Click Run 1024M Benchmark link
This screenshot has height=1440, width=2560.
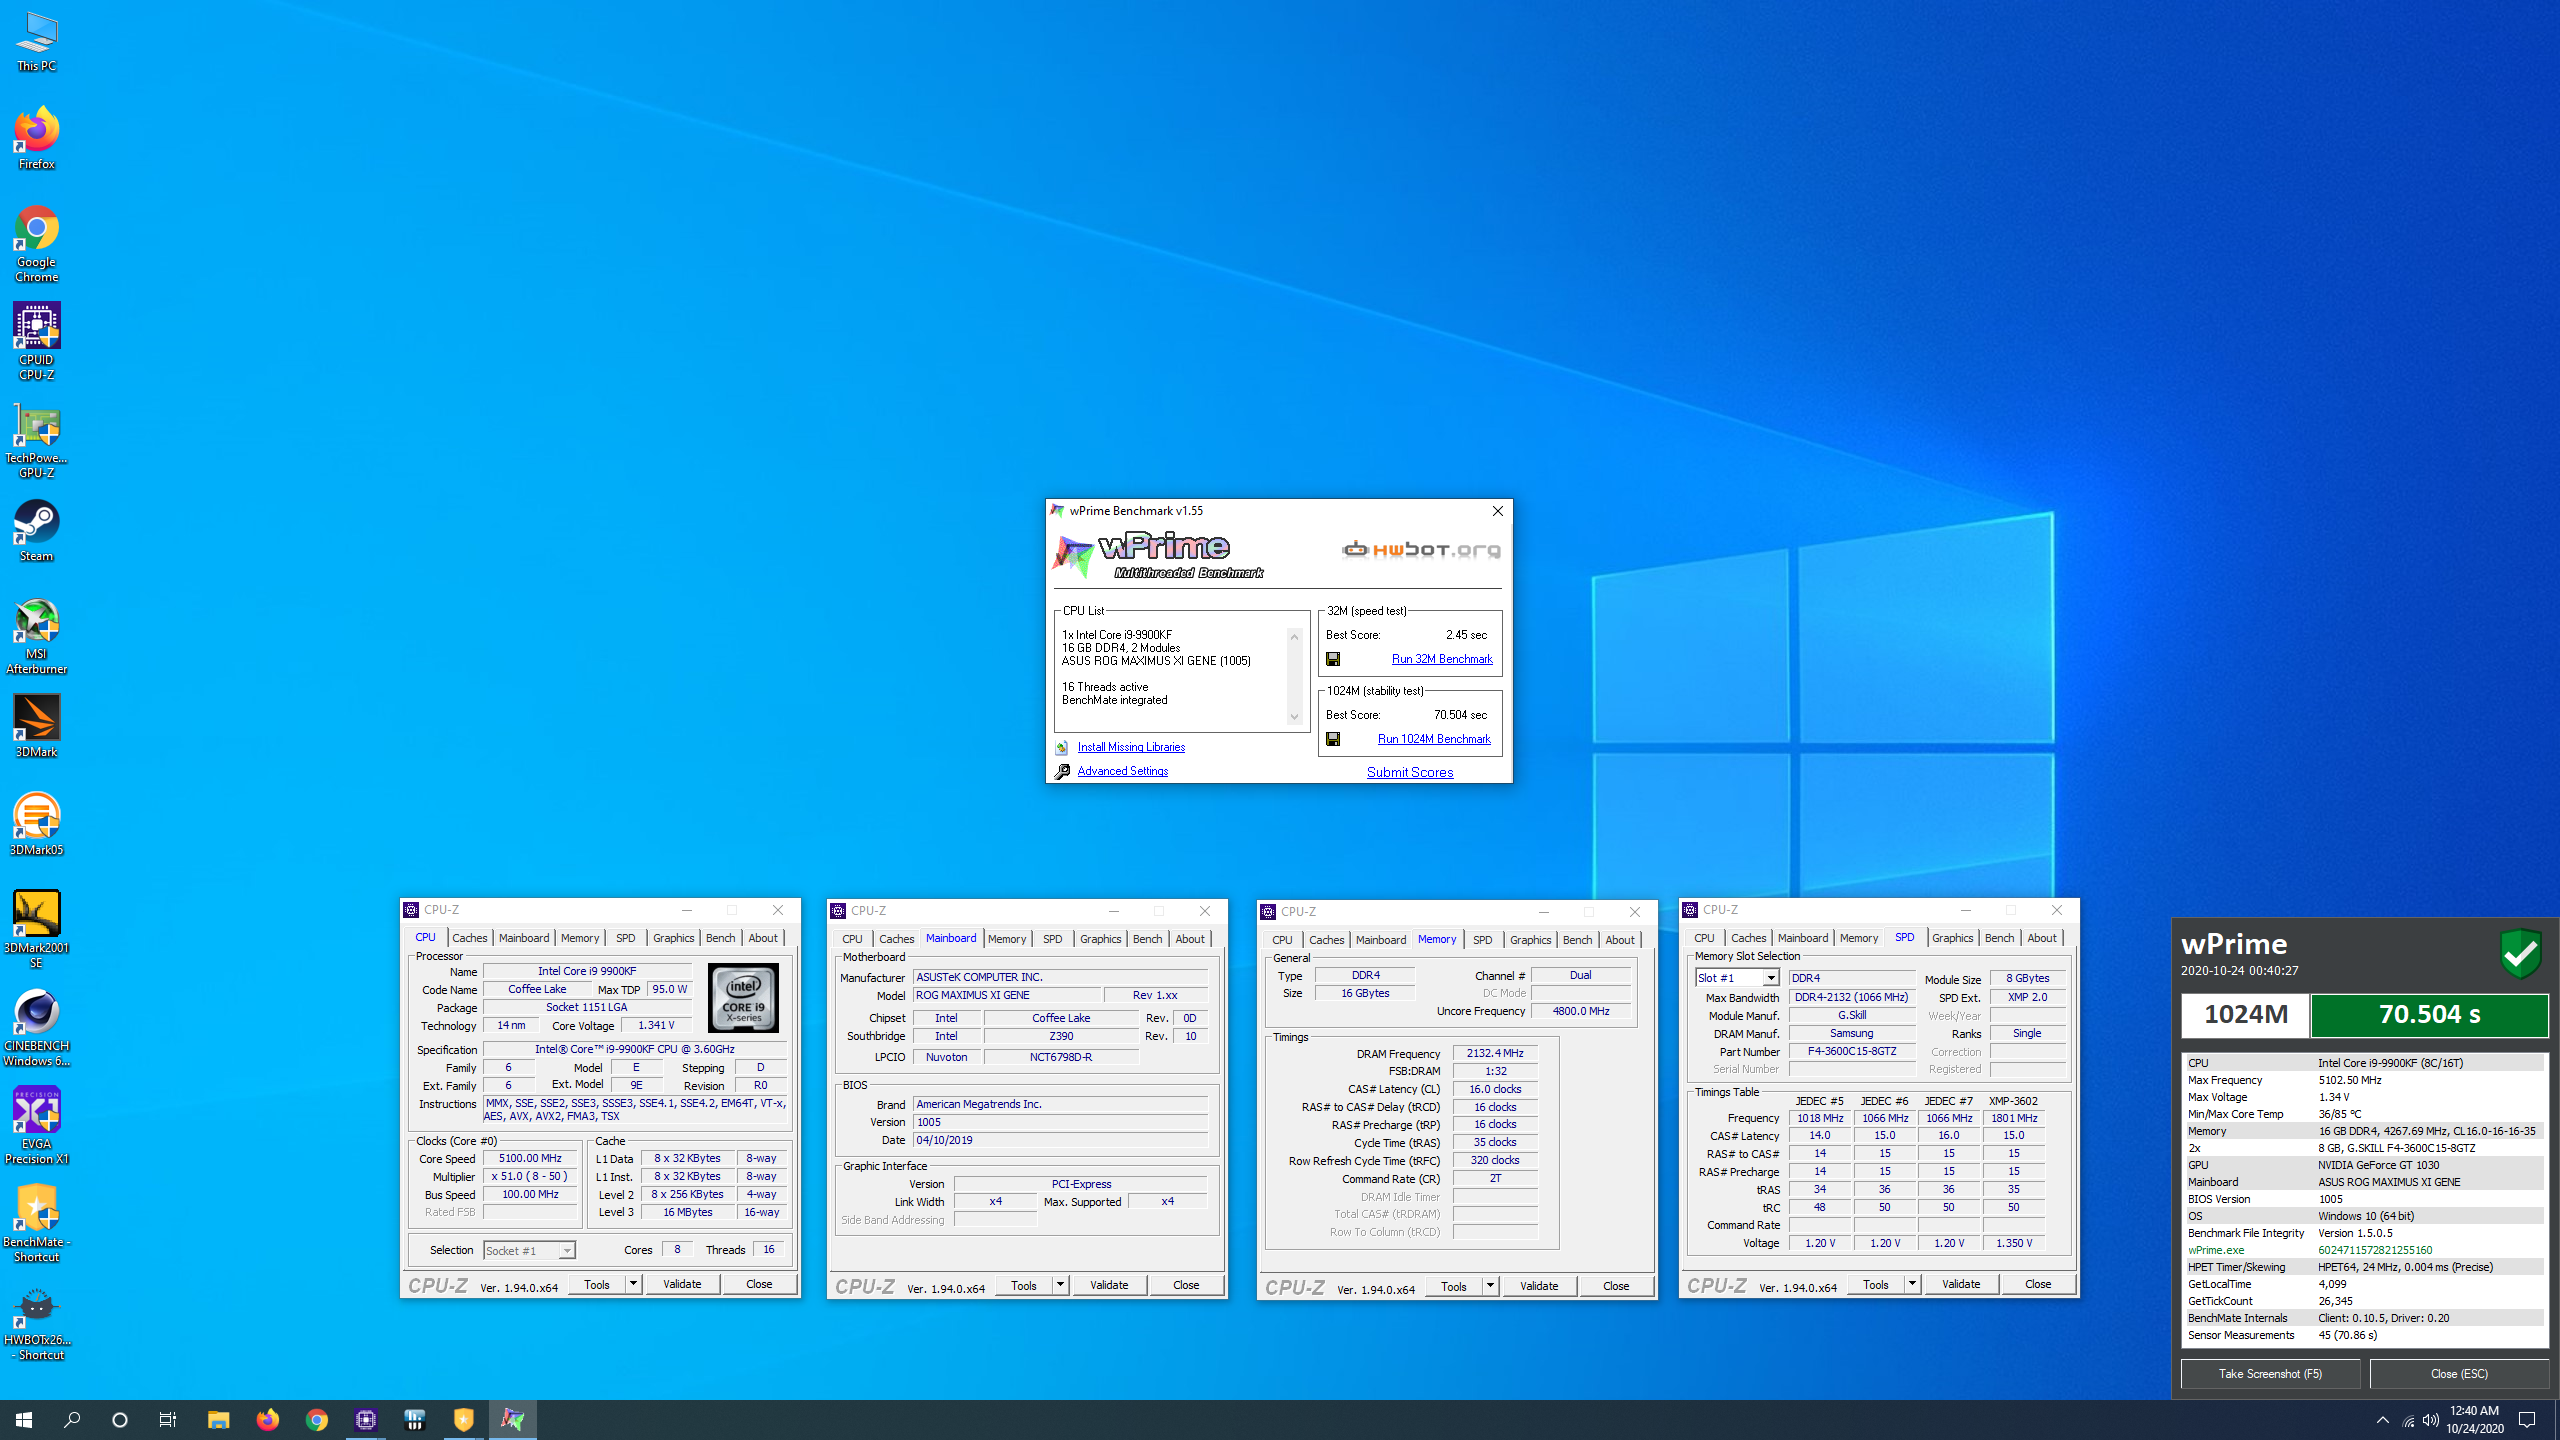click(1434, 739)
